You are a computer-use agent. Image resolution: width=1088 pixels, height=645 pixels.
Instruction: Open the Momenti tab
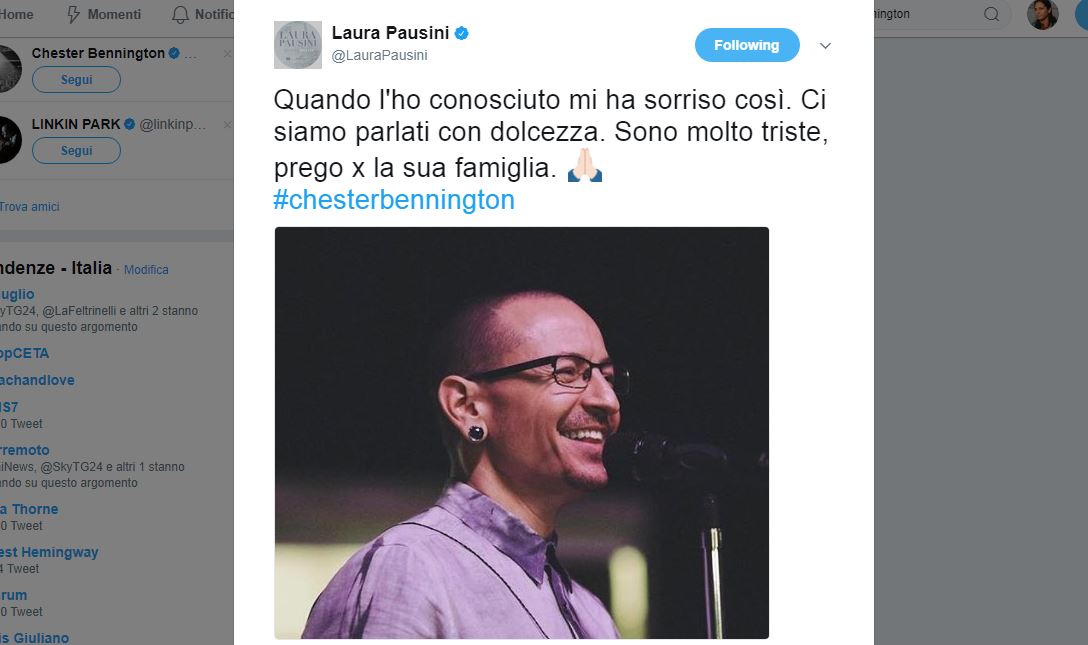pyautogui.click(x=104, y=15)
